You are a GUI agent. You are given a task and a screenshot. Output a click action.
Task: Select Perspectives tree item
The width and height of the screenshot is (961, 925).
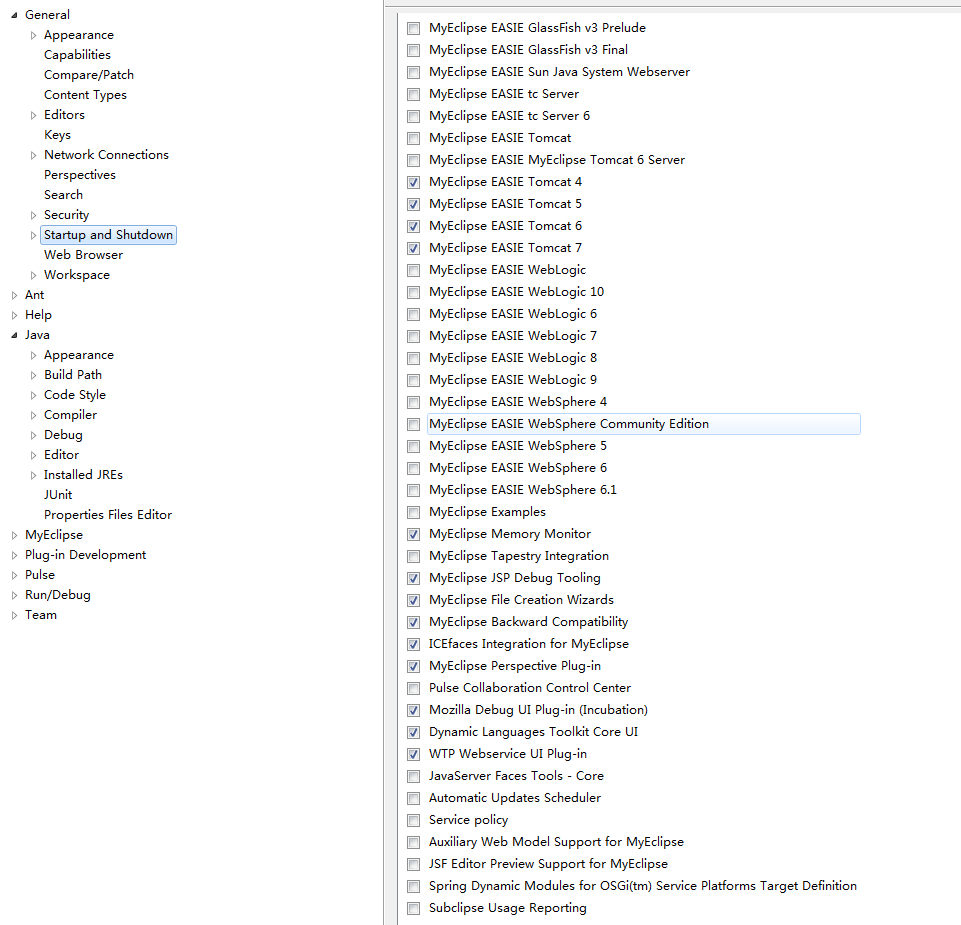pos(80,175)
